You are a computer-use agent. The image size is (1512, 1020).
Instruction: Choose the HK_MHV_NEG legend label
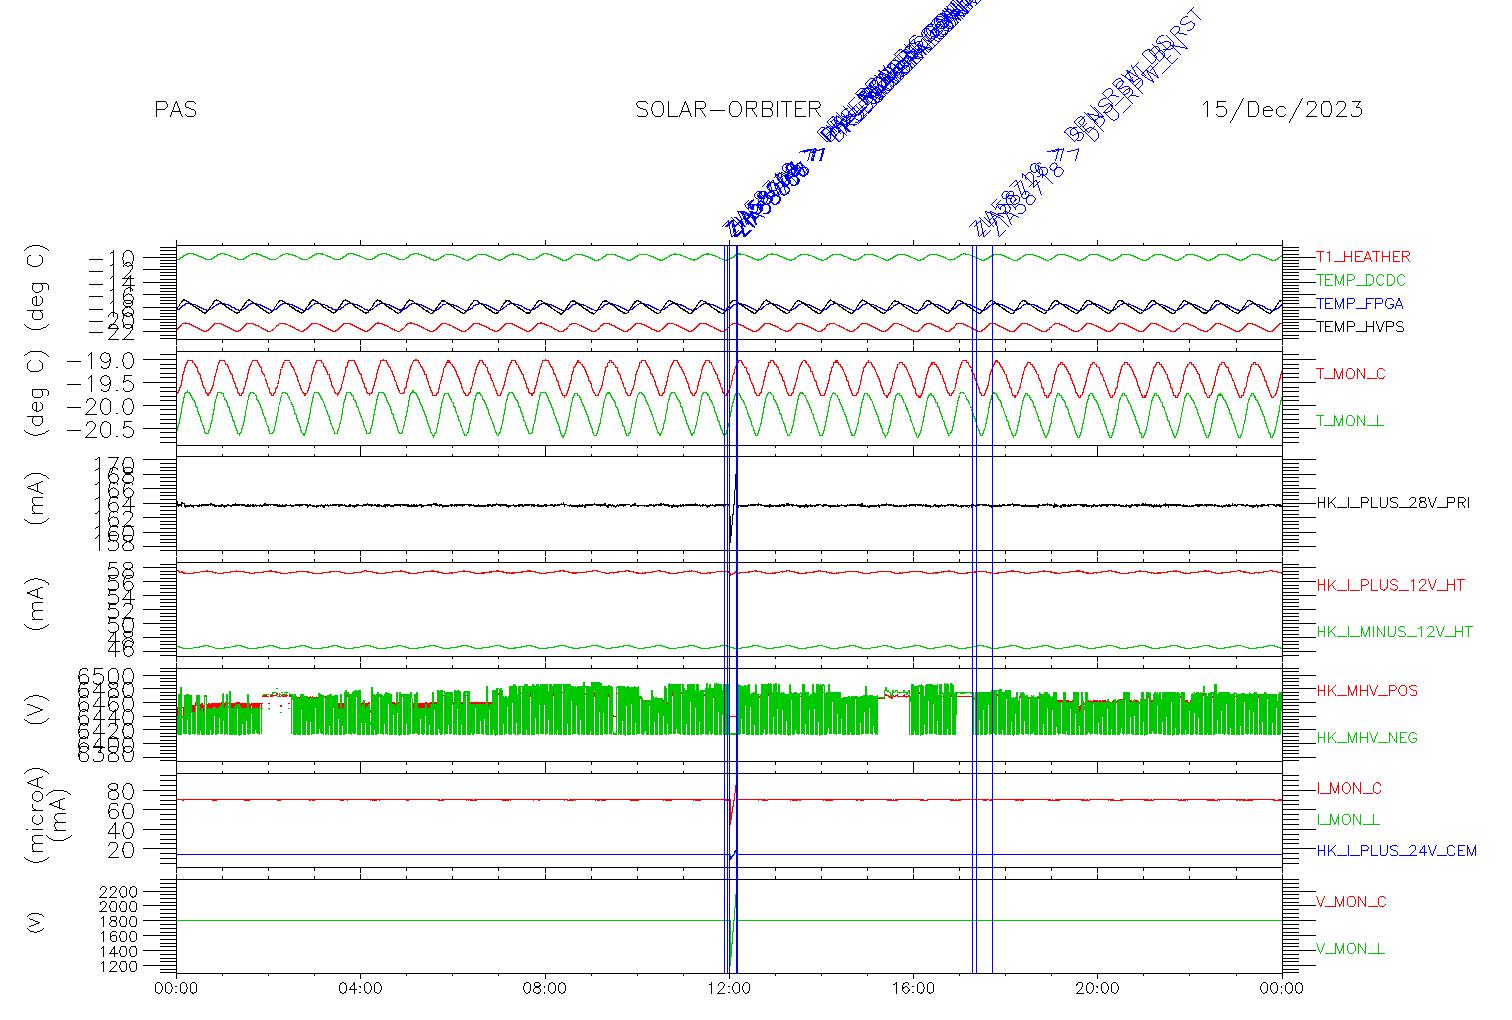1367,738
